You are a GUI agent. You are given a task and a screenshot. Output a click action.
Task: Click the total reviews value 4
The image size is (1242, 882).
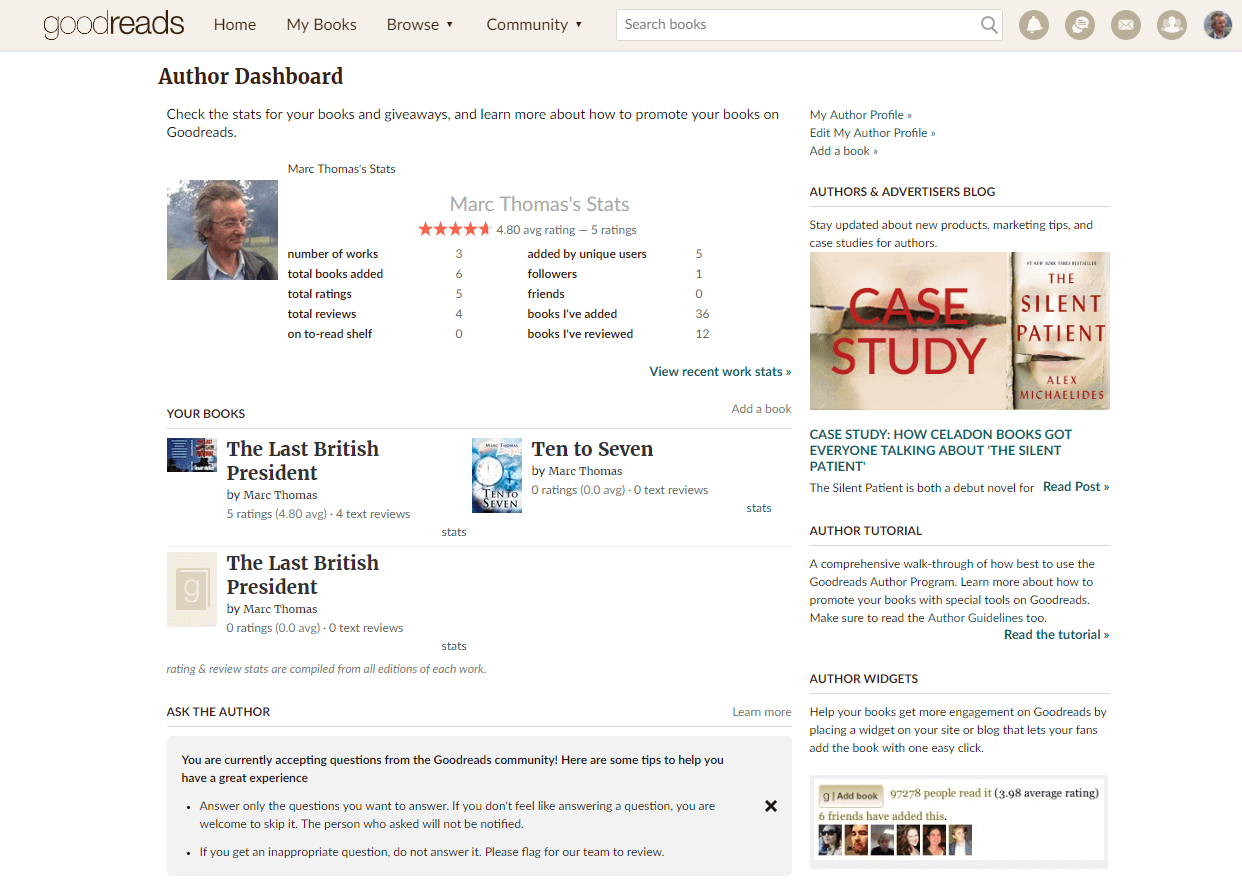click(x=459, y=314)
